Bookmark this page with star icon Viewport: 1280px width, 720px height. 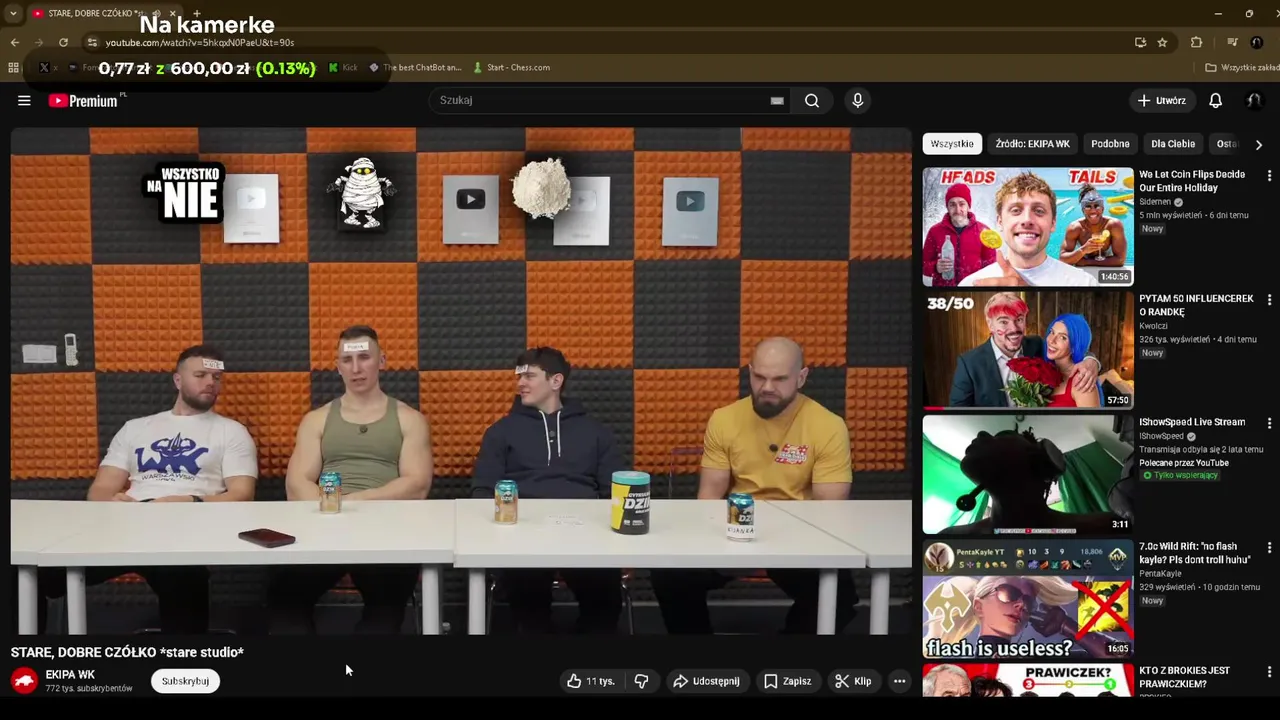(x=1162, y=42)
